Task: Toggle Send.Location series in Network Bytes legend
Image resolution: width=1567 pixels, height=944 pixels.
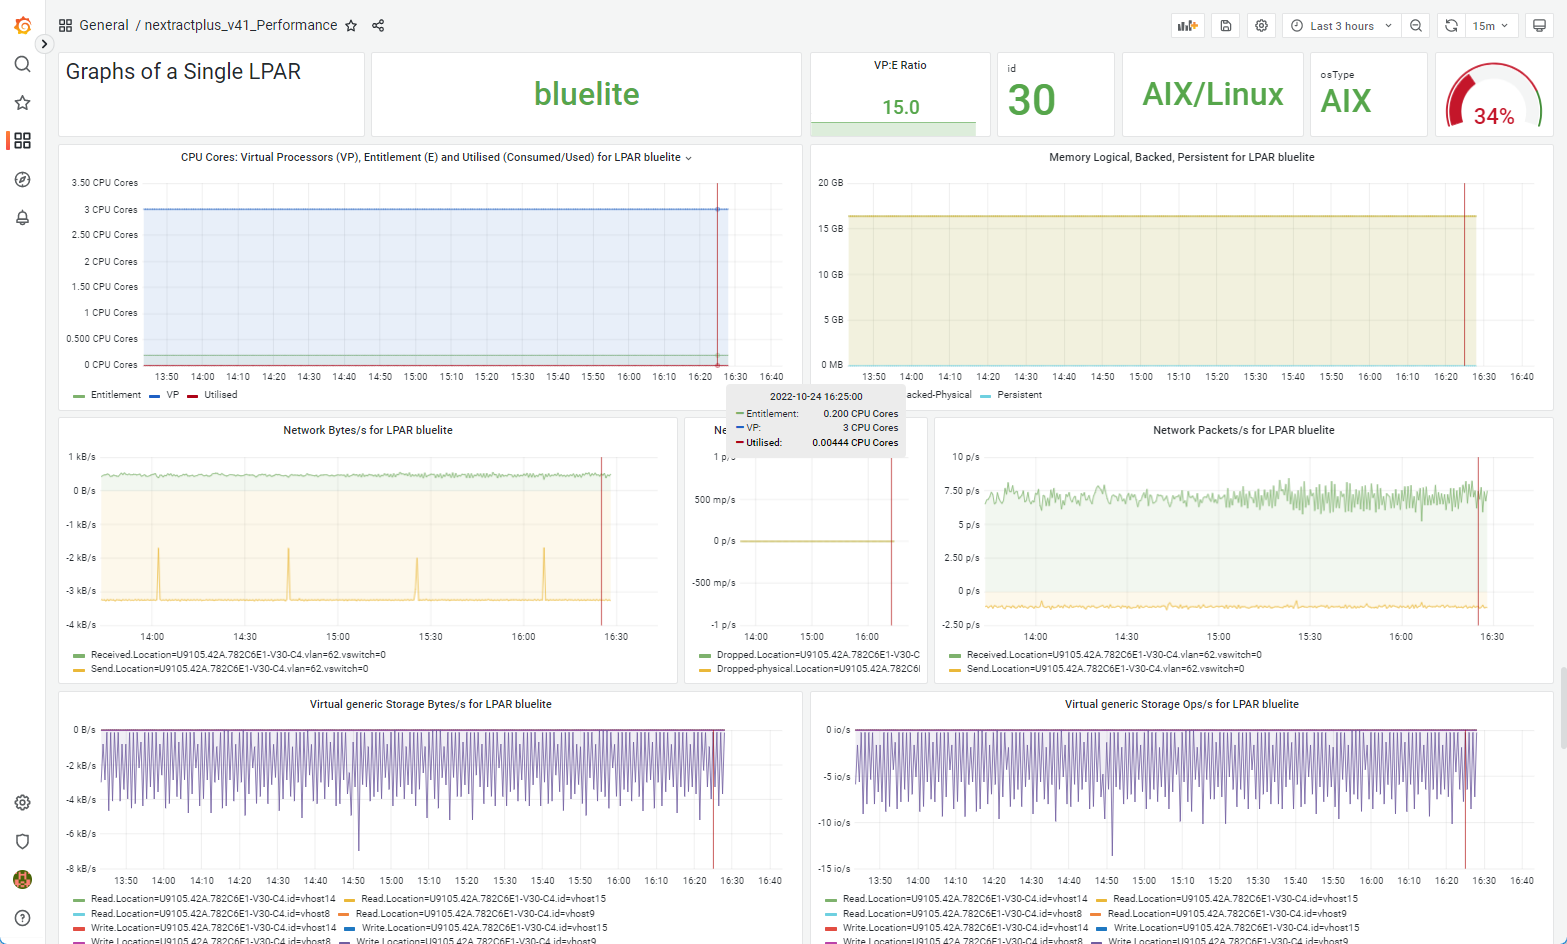Action: [x=230, y=669]
